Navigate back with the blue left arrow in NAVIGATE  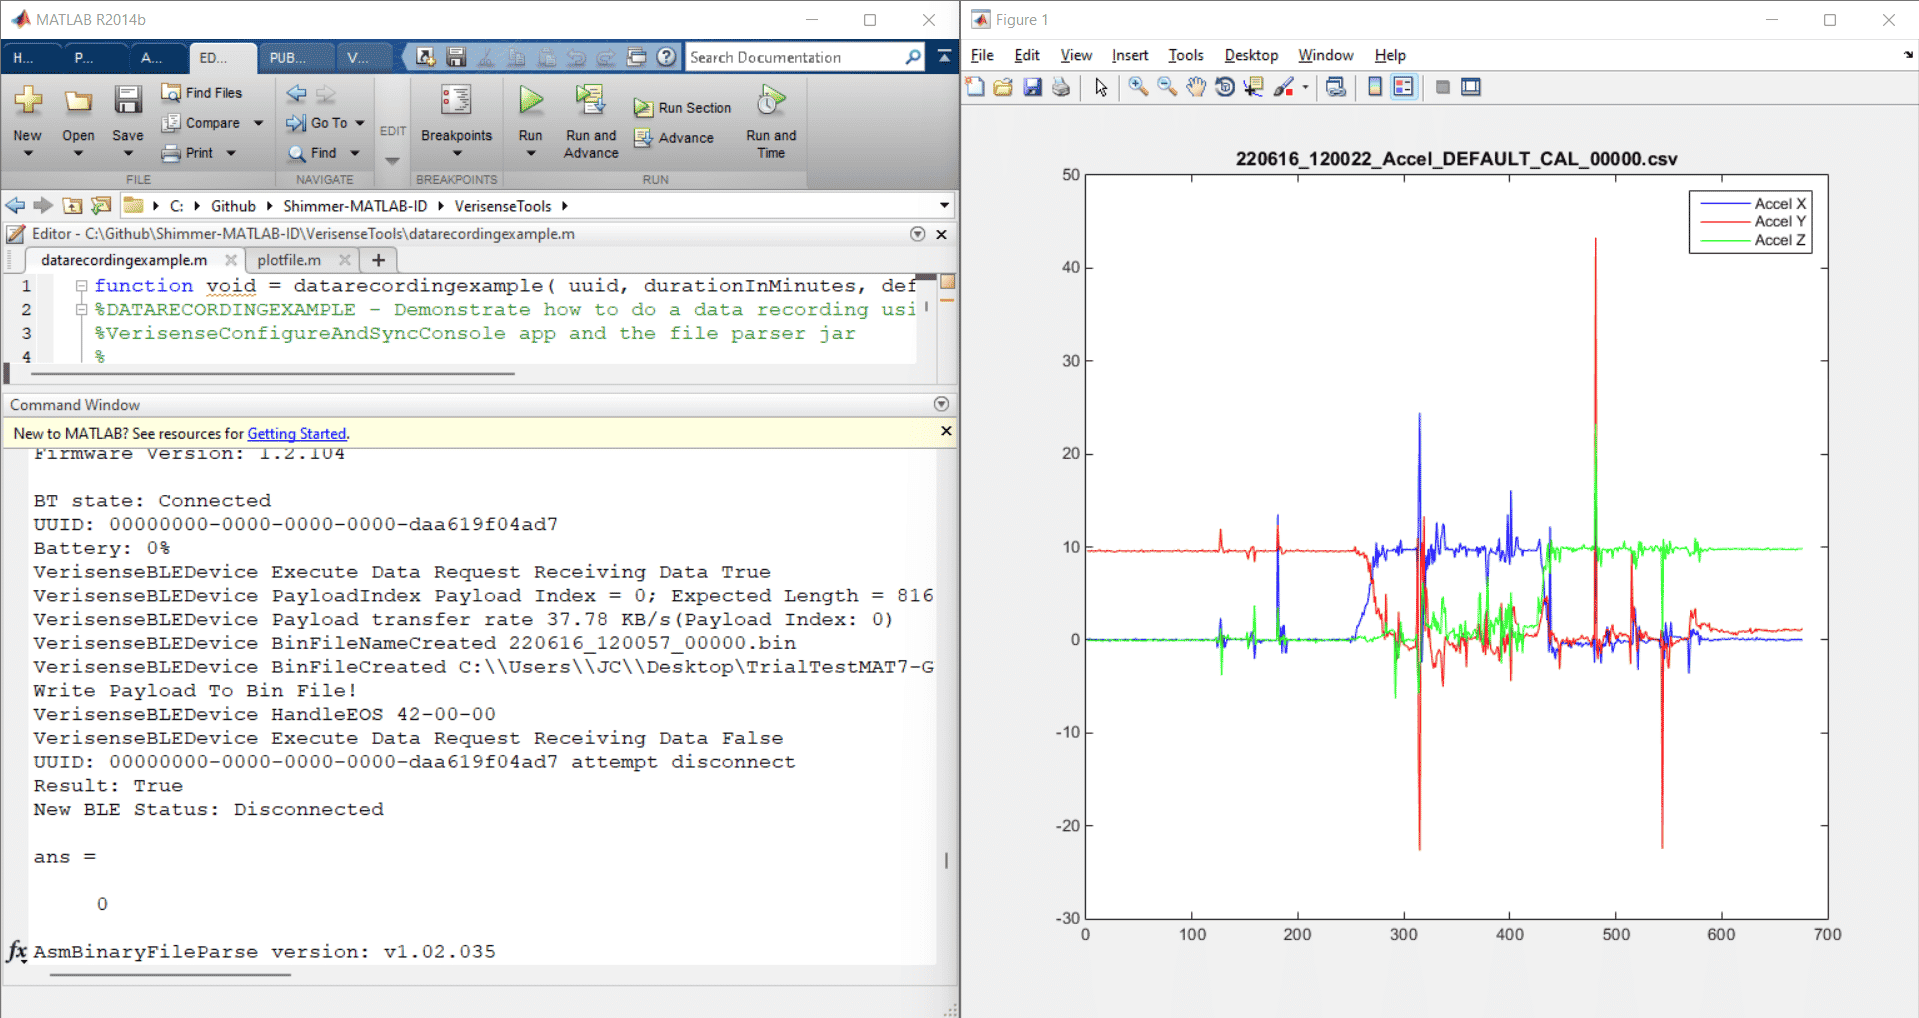297,94
